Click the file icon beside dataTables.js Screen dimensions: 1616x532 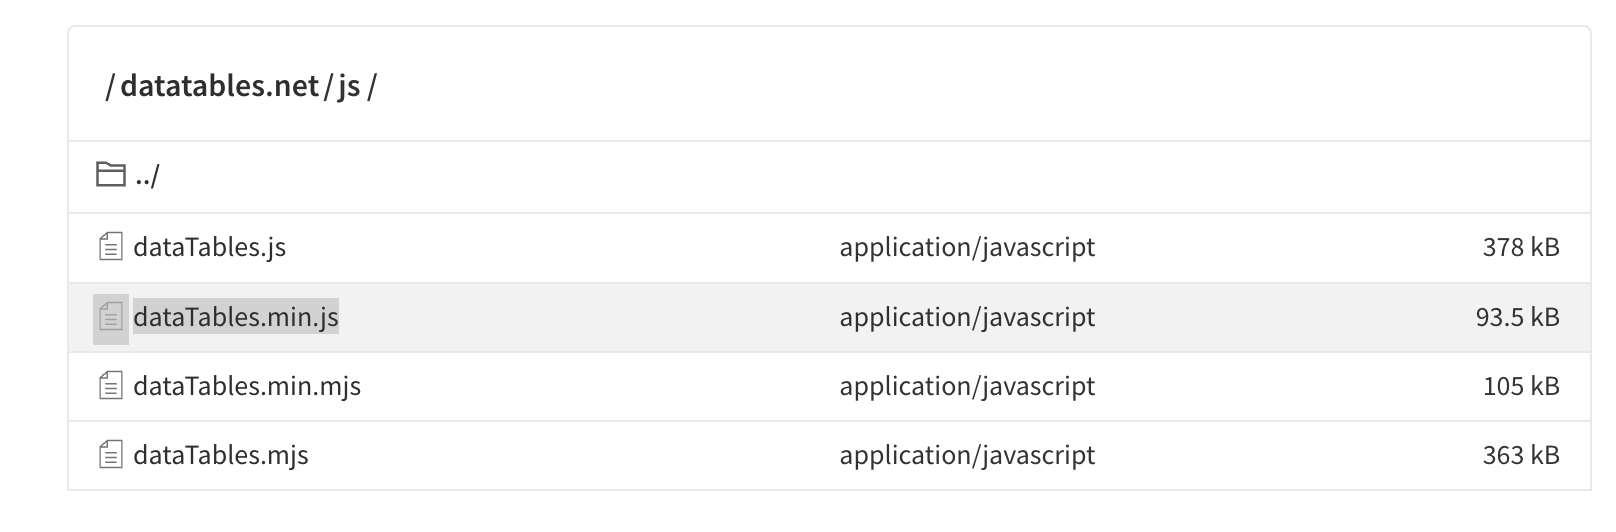pyautogui.click(x=111, y=247)
